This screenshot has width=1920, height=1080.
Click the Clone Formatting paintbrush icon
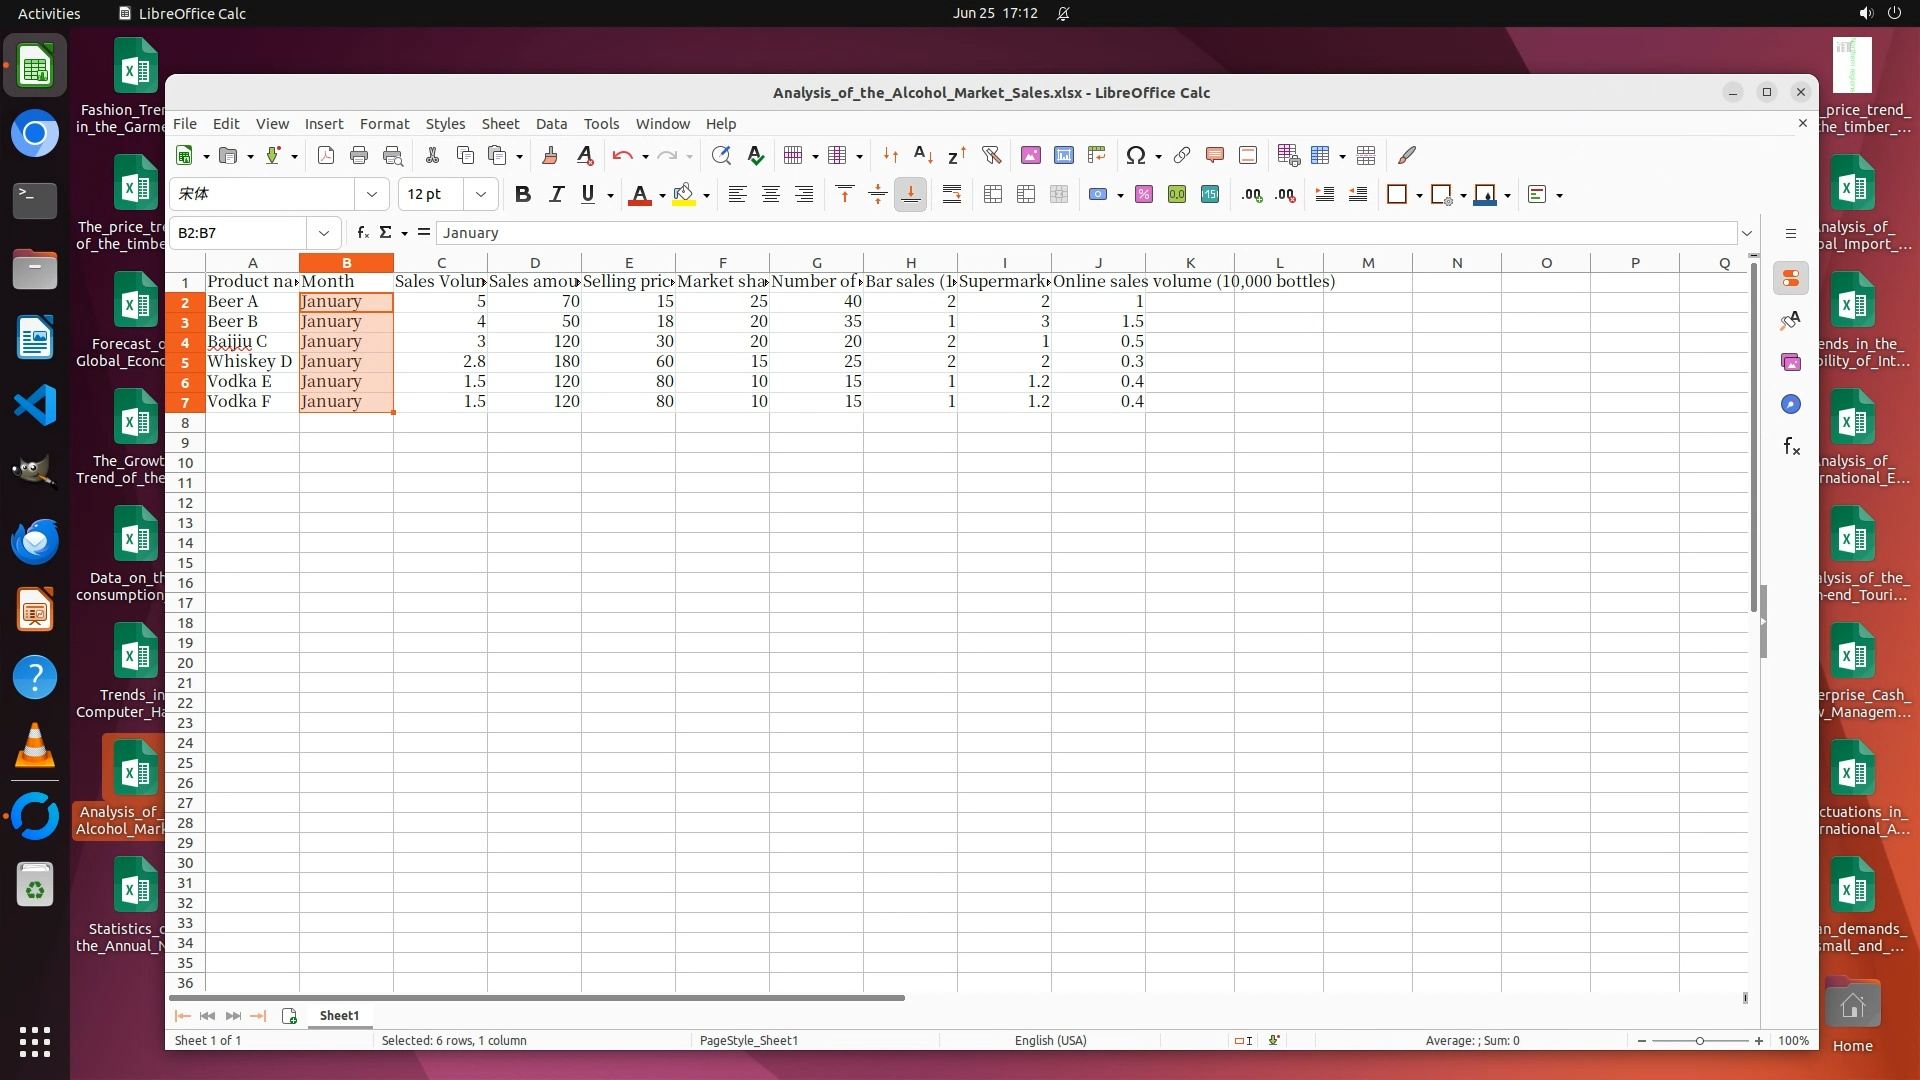click(550, 155)
